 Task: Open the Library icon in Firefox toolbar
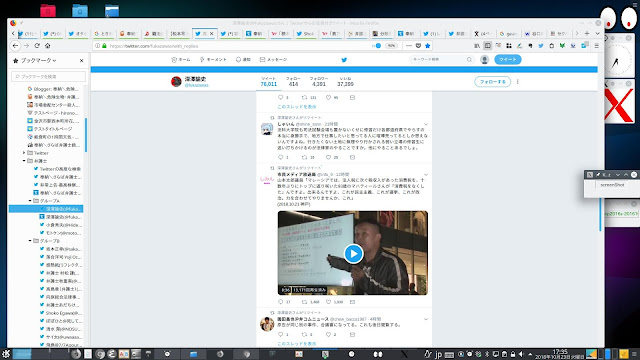[x=477, y=46]
